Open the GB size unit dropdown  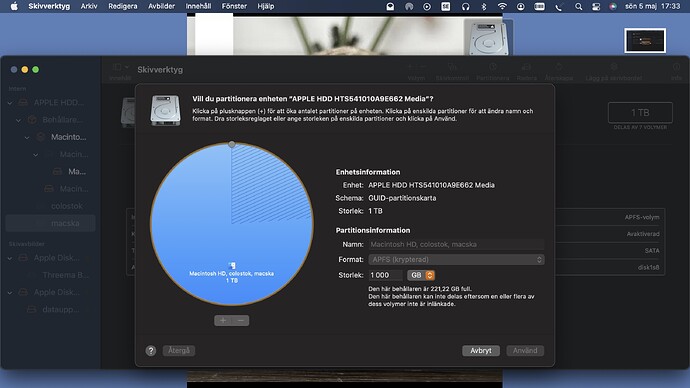click(x=421, y=275)
